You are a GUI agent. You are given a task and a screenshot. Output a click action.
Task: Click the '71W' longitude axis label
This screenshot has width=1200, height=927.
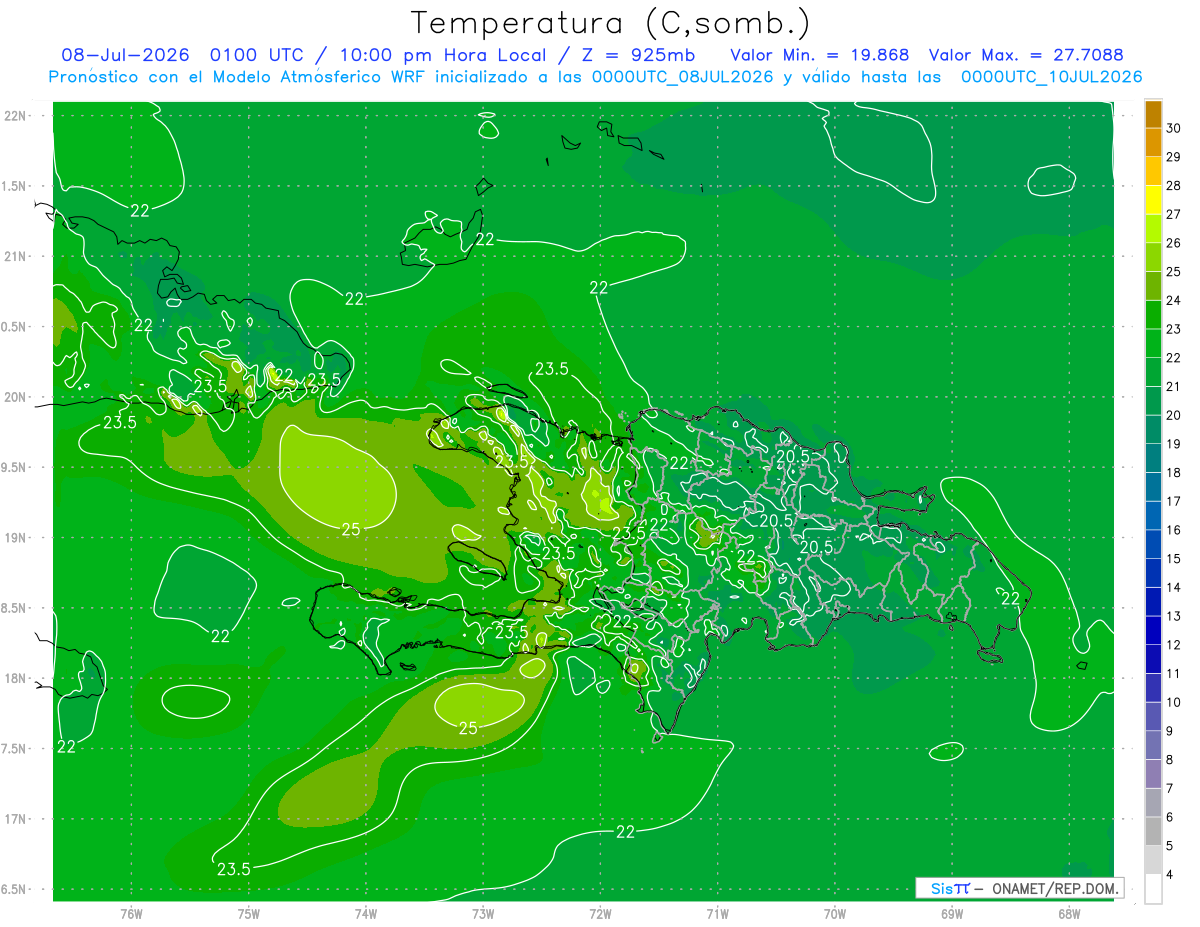pyautogui.click(x=717, y=913)
